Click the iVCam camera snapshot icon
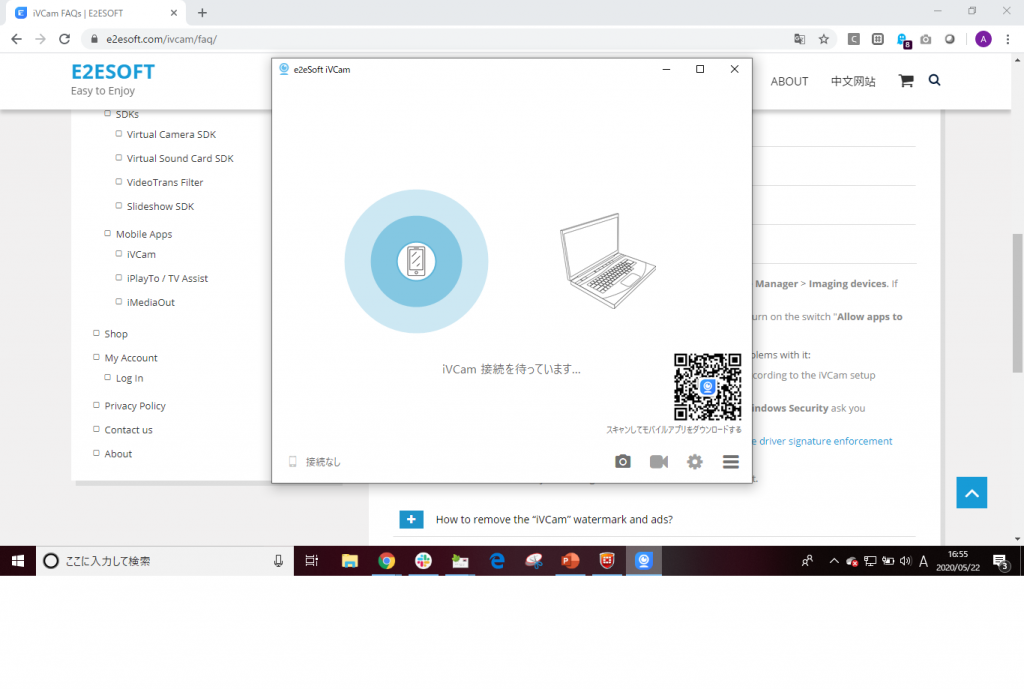This screenshot has width=1024, height=689. click(623, 462)
